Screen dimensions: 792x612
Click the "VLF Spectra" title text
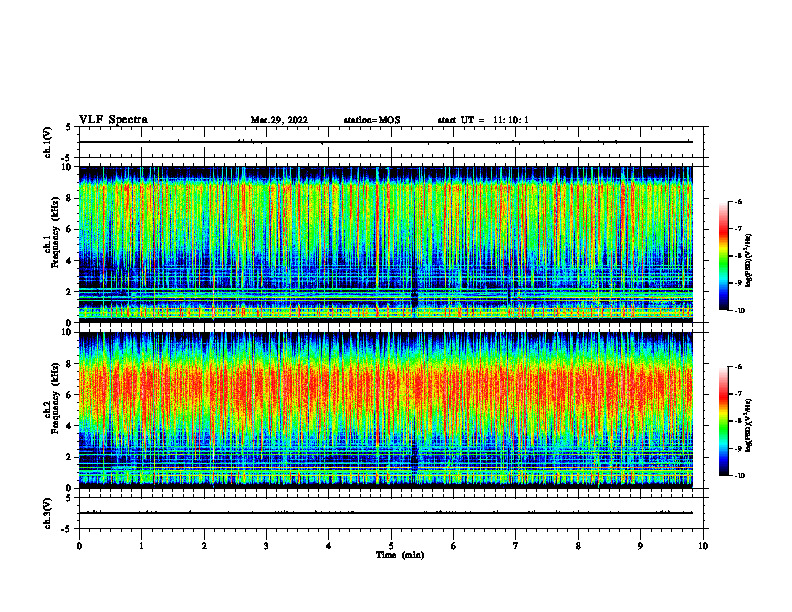113,120
